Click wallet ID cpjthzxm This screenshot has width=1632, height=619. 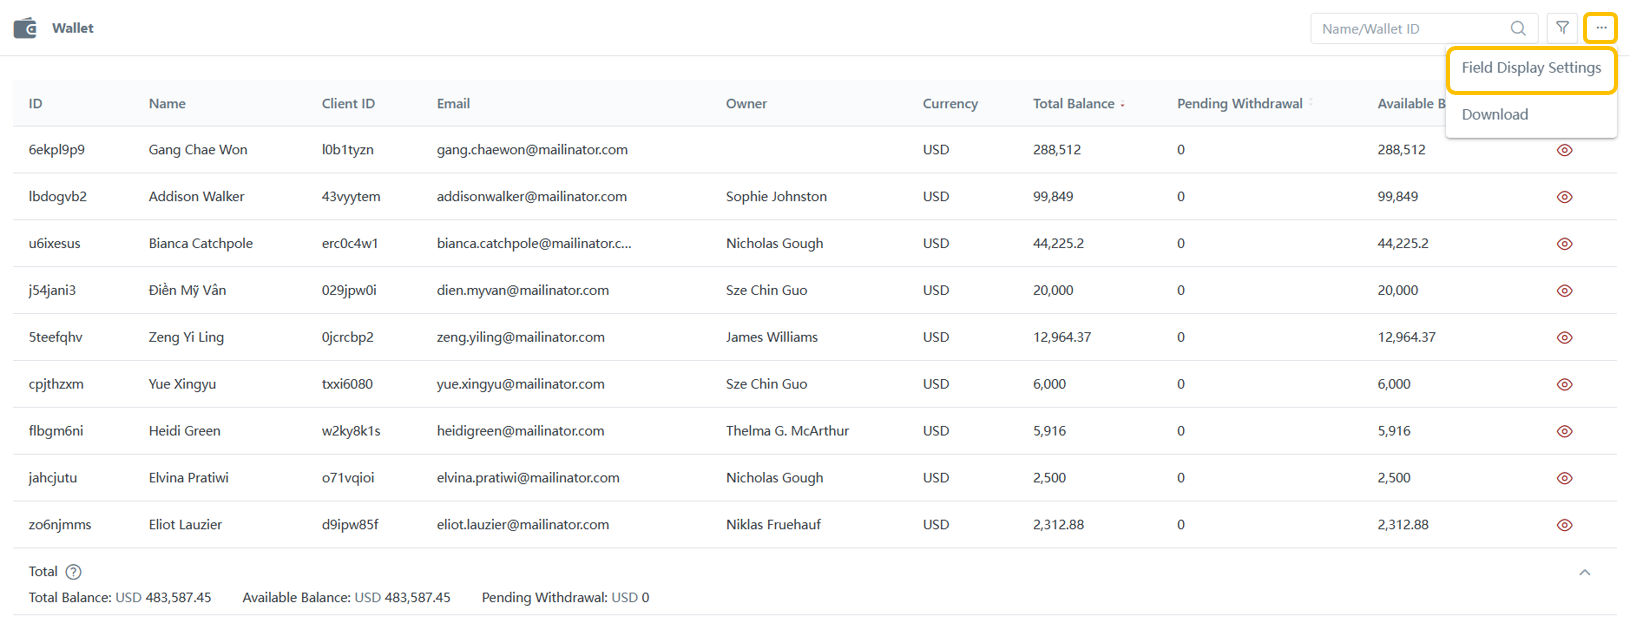click(x=56, y=384)
